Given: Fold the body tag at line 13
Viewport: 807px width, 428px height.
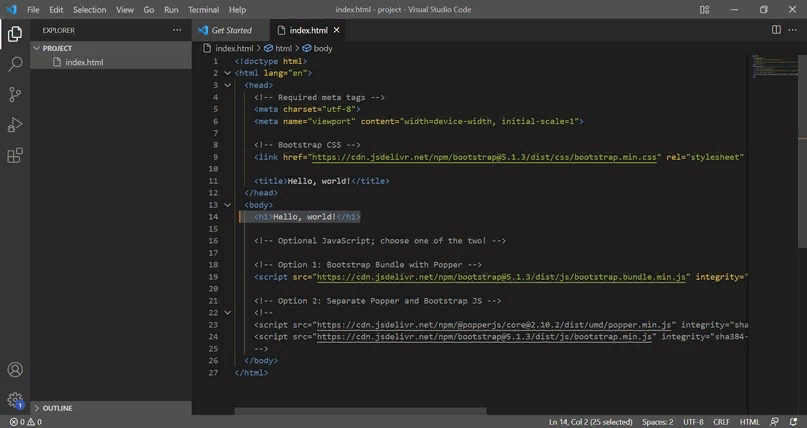Looking at the screenshot, I should click(x=227, y=205).
